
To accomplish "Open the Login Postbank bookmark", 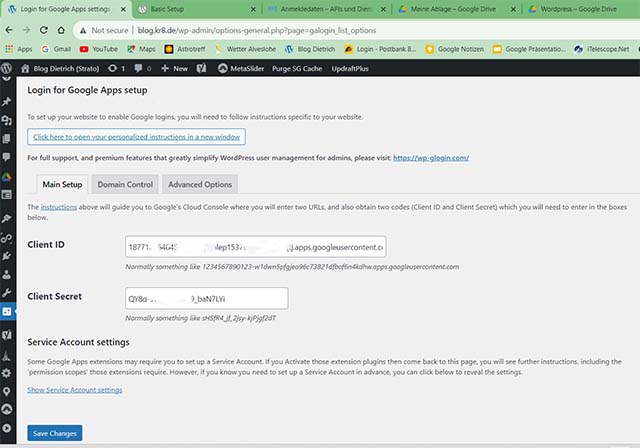I will pos(380,49).
